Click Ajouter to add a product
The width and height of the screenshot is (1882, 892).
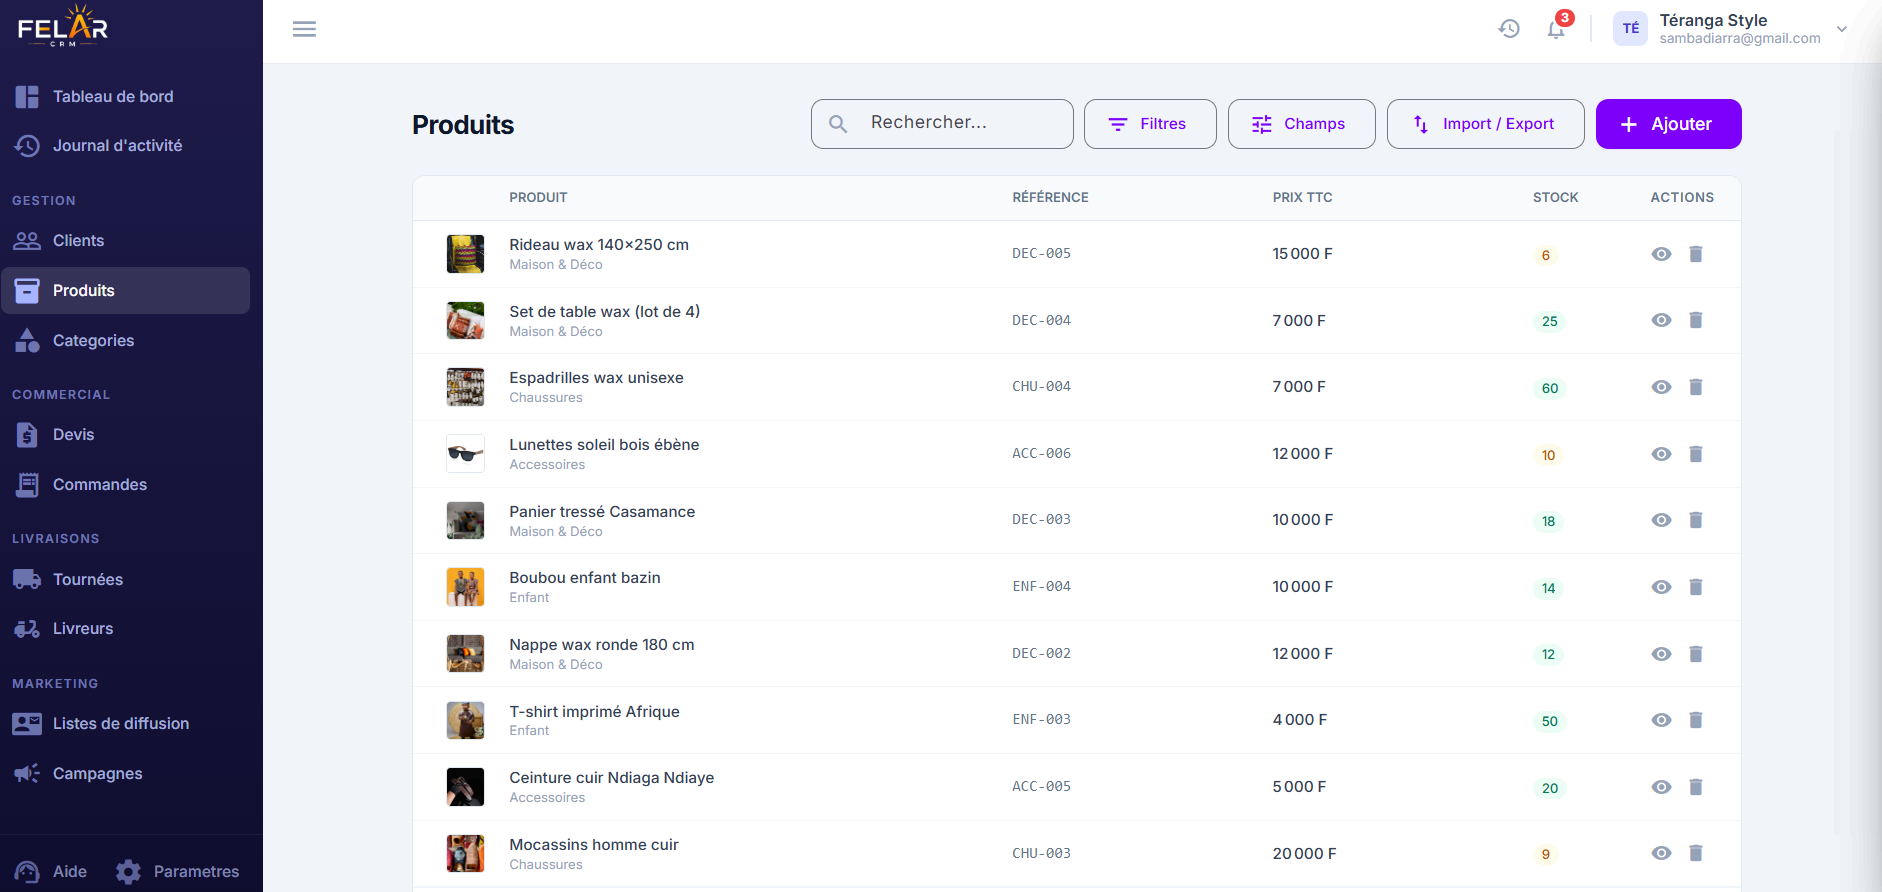[1668, 124]
